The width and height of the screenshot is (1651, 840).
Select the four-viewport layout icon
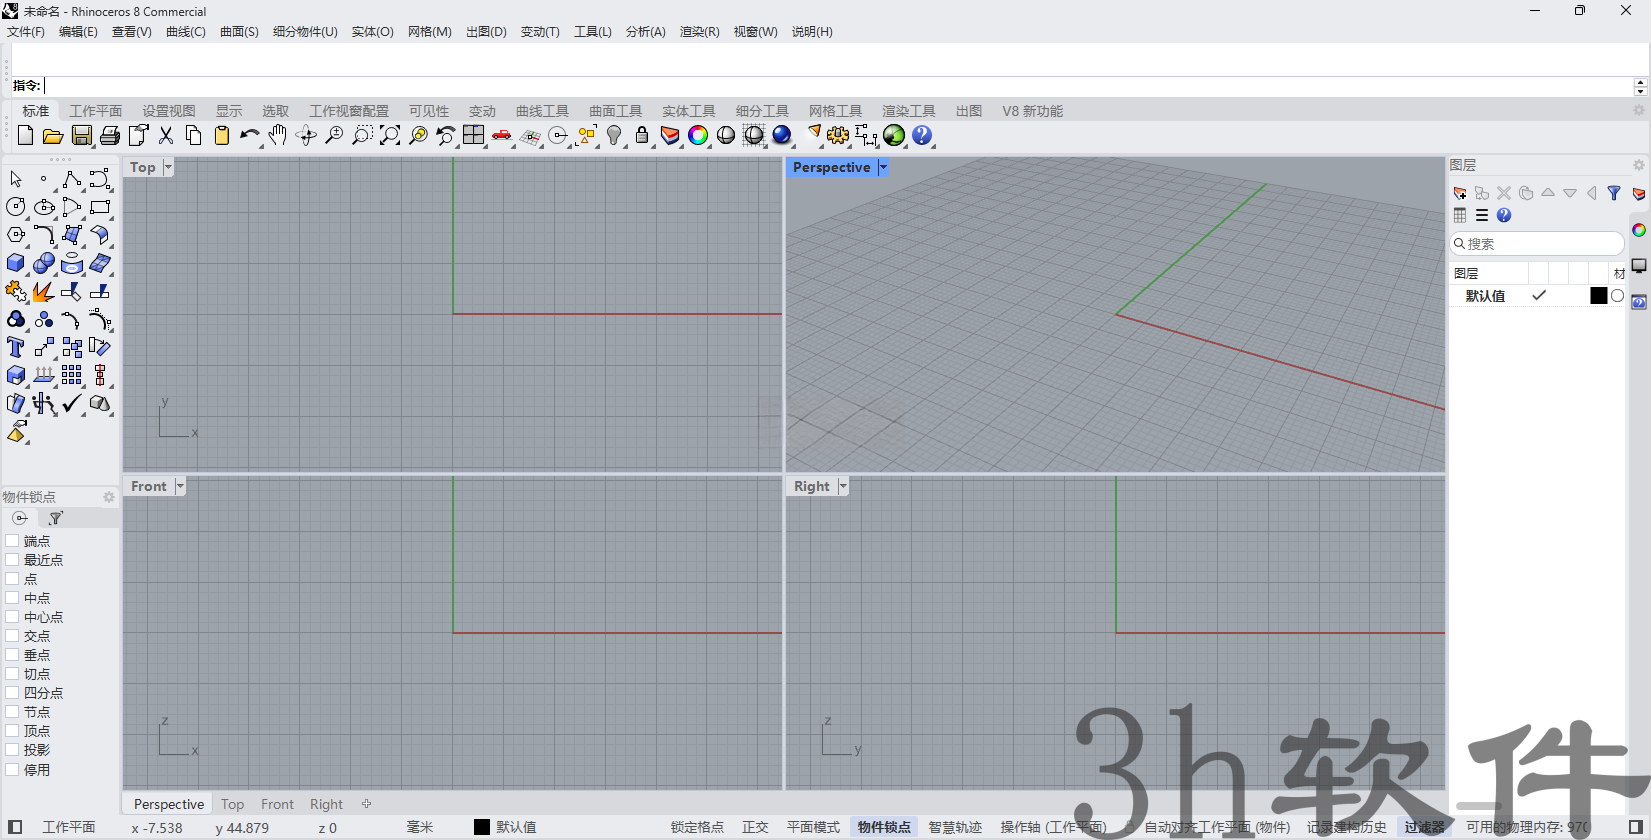(474, 135)
